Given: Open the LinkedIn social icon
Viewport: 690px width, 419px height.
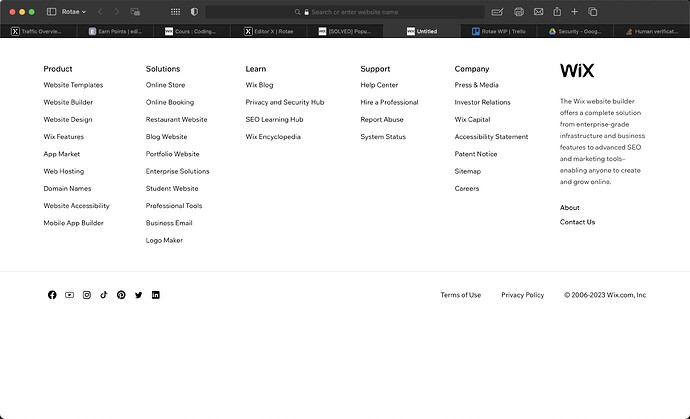Looking at the screenshot, I should pyautogui.click(x=156, y=295).
